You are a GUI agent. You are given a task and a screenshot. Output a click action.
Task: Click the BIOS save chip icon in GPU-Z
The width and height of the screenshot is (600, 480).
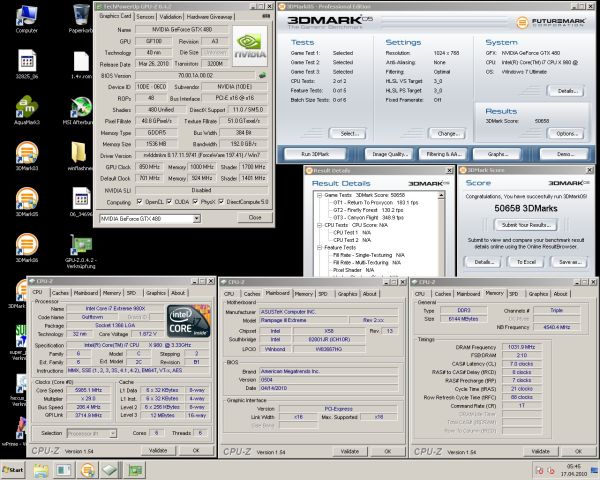[x=262, y=75]
